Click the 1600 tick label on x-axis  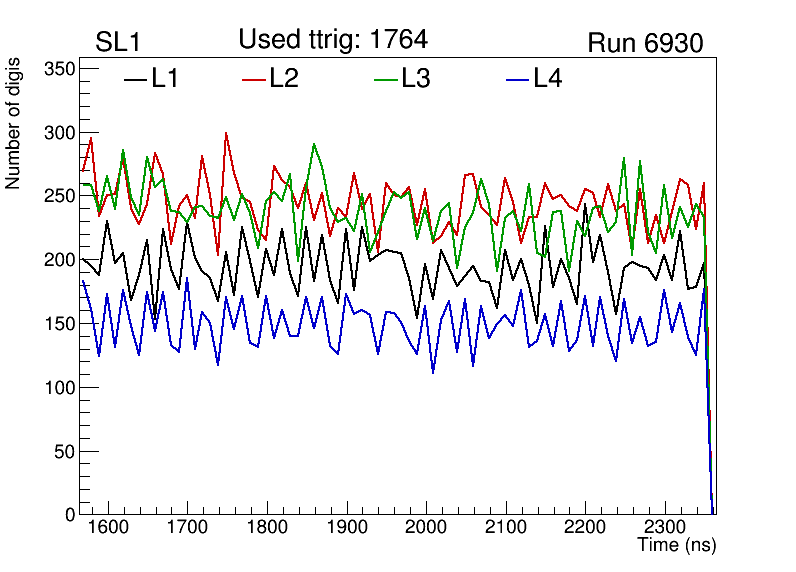[x=107, y=528]
